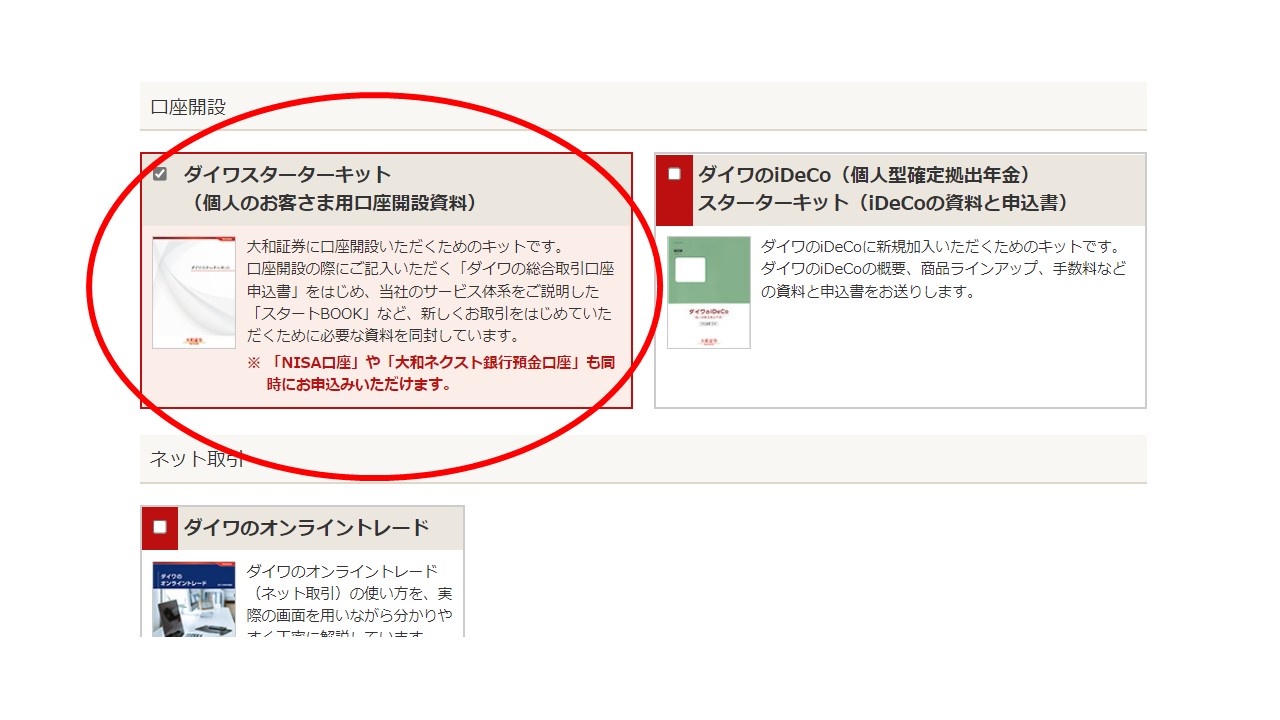Click the green iDeCo brochure thumbnail
Screen dimensions: 1280x720
709,292
